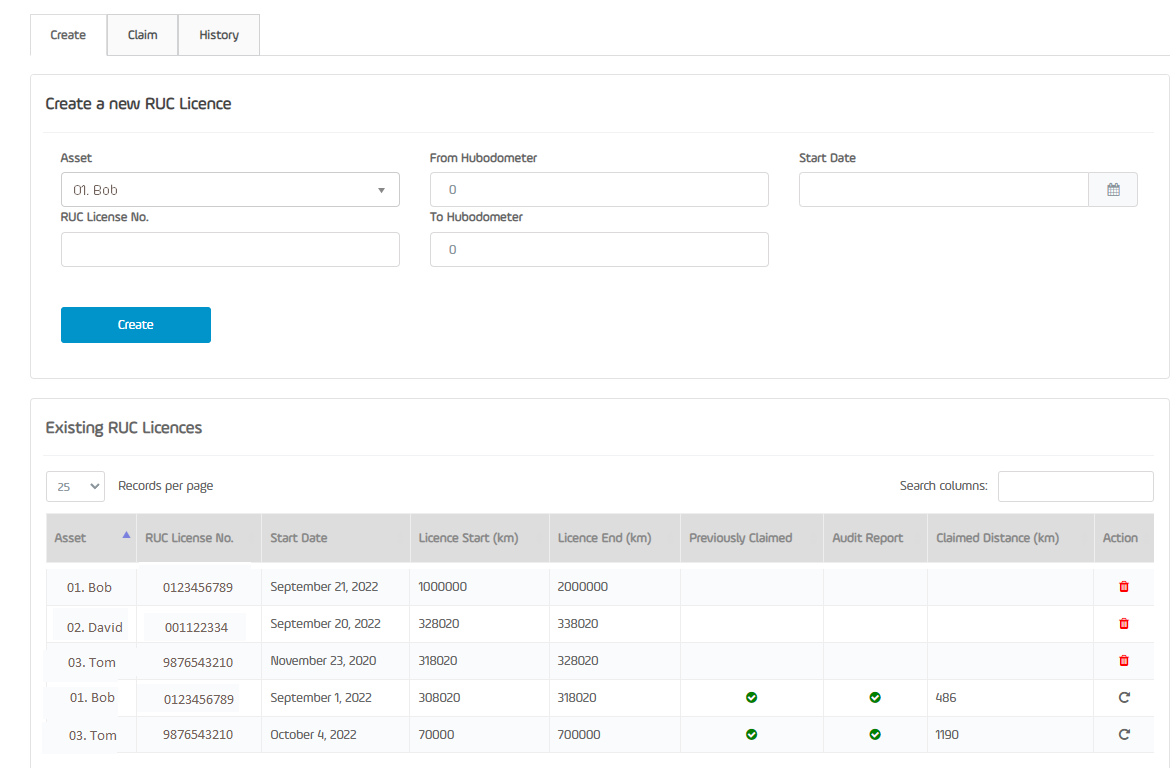Click the claimed distance value 486
1172x768 pixels.
click(946, 698)
